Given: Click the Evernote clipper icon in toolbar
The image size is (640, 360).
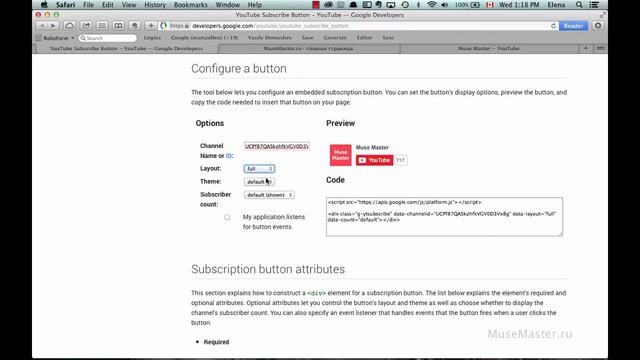Looking at the screenshot, I should coord(134,26).
